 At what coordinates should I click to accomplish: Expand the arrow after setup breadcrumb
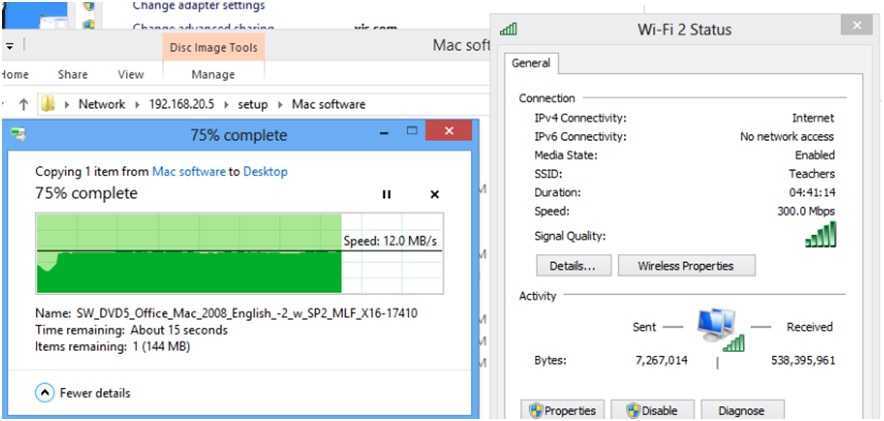pos(280,105)
